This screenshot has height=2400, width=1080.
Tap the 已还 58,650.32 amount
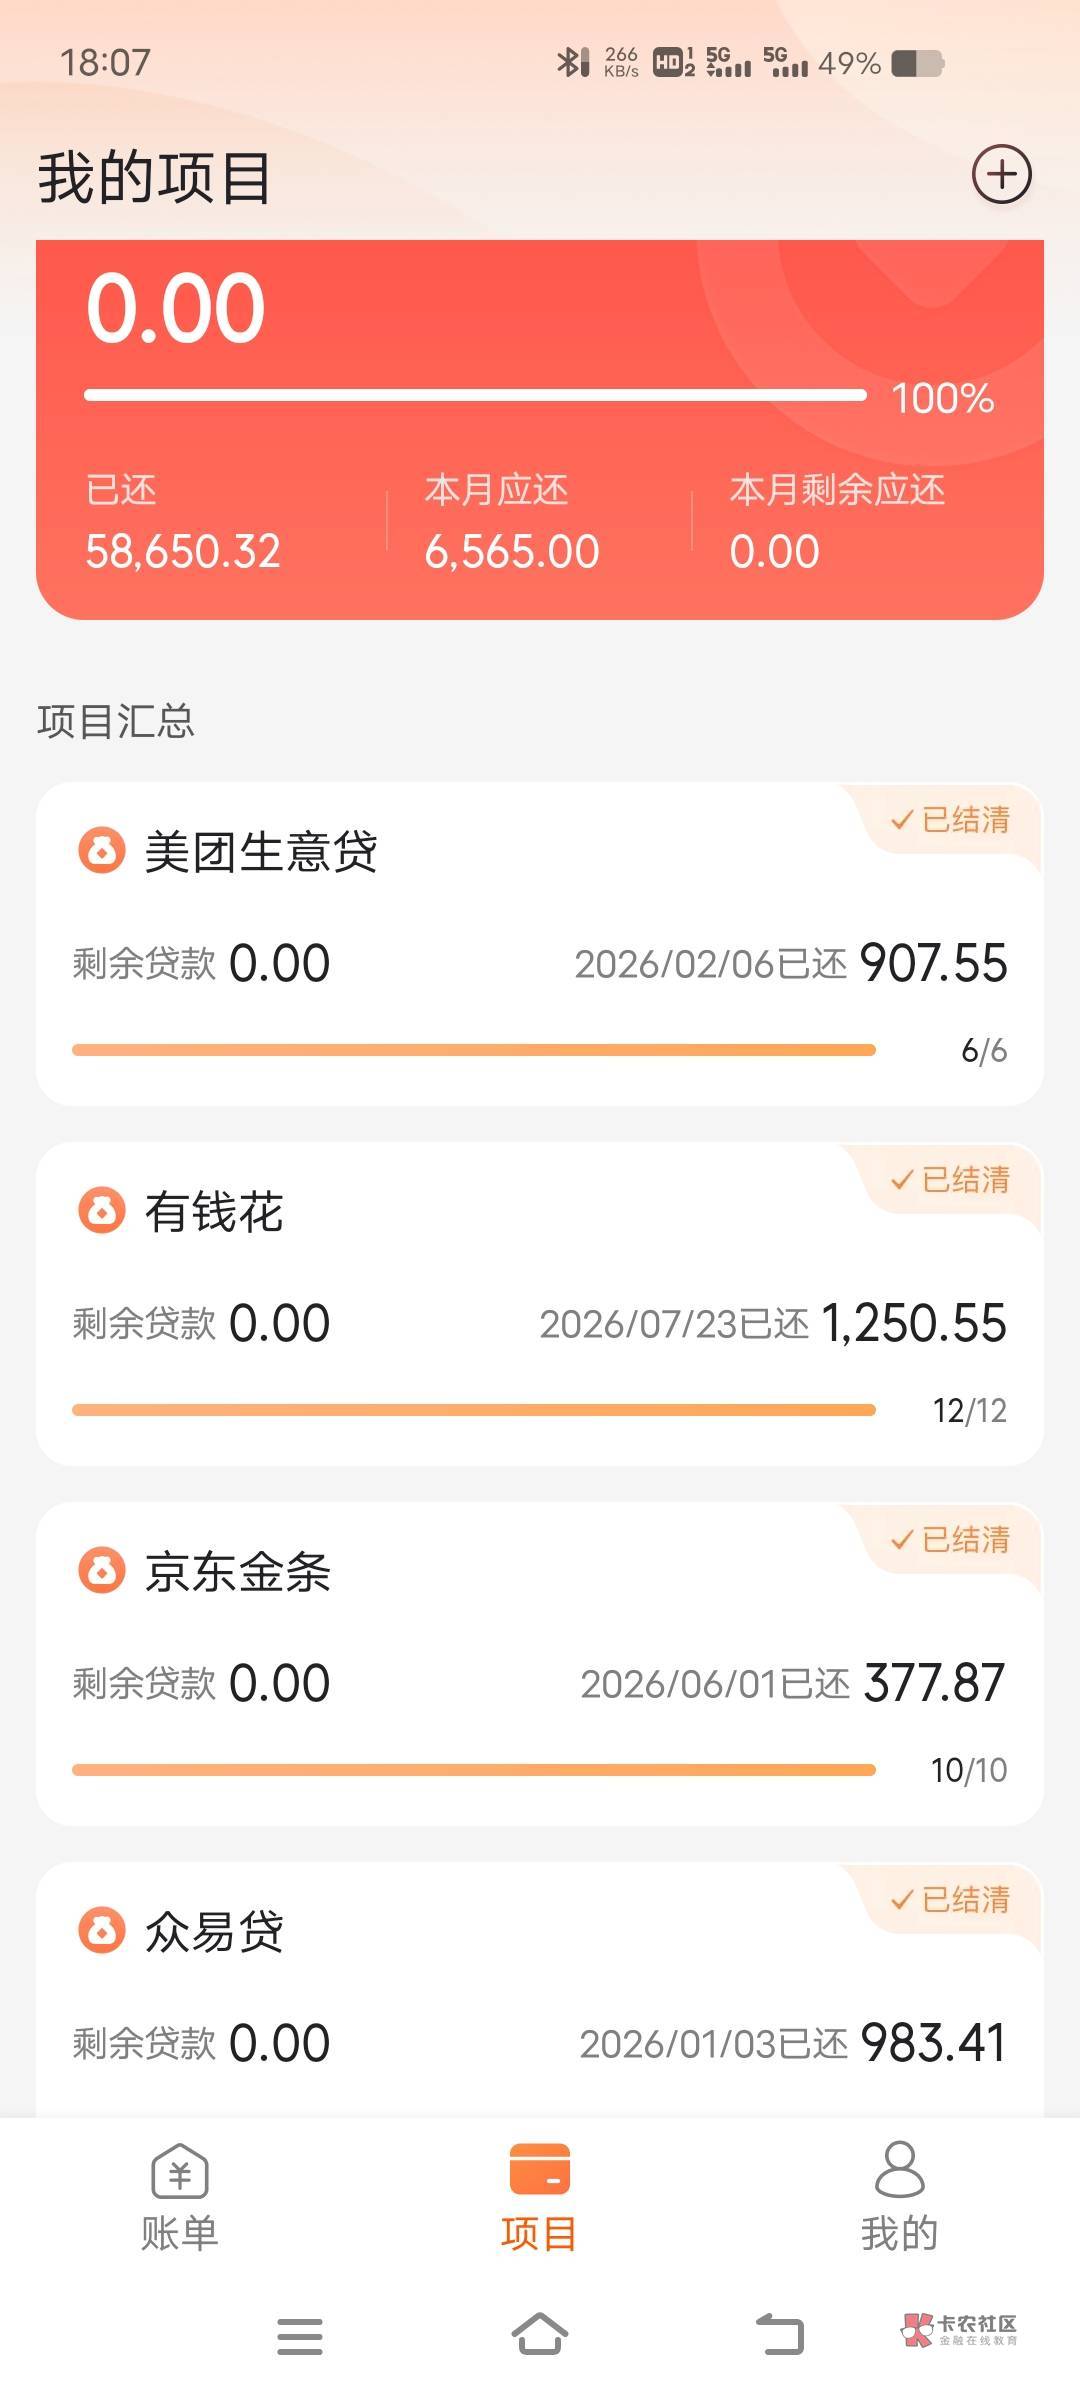(x=183, y=552)
